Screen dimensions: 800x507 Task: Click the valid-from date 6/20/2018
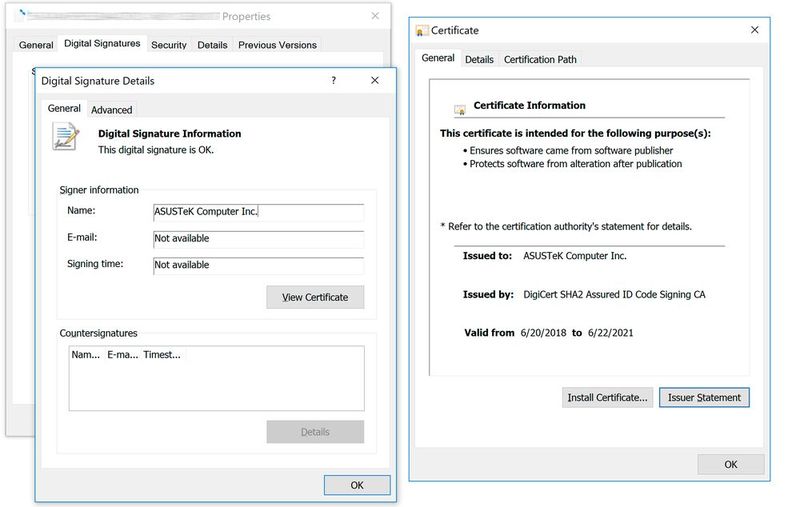click(543, 333)
